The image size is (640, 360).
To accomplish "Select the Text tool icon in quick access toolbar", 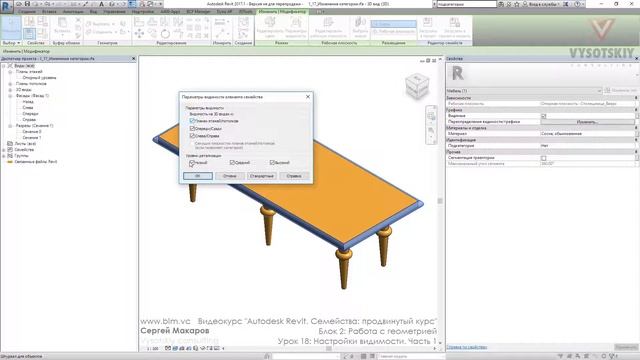I will pyautogui.click(x=102, y=4).
